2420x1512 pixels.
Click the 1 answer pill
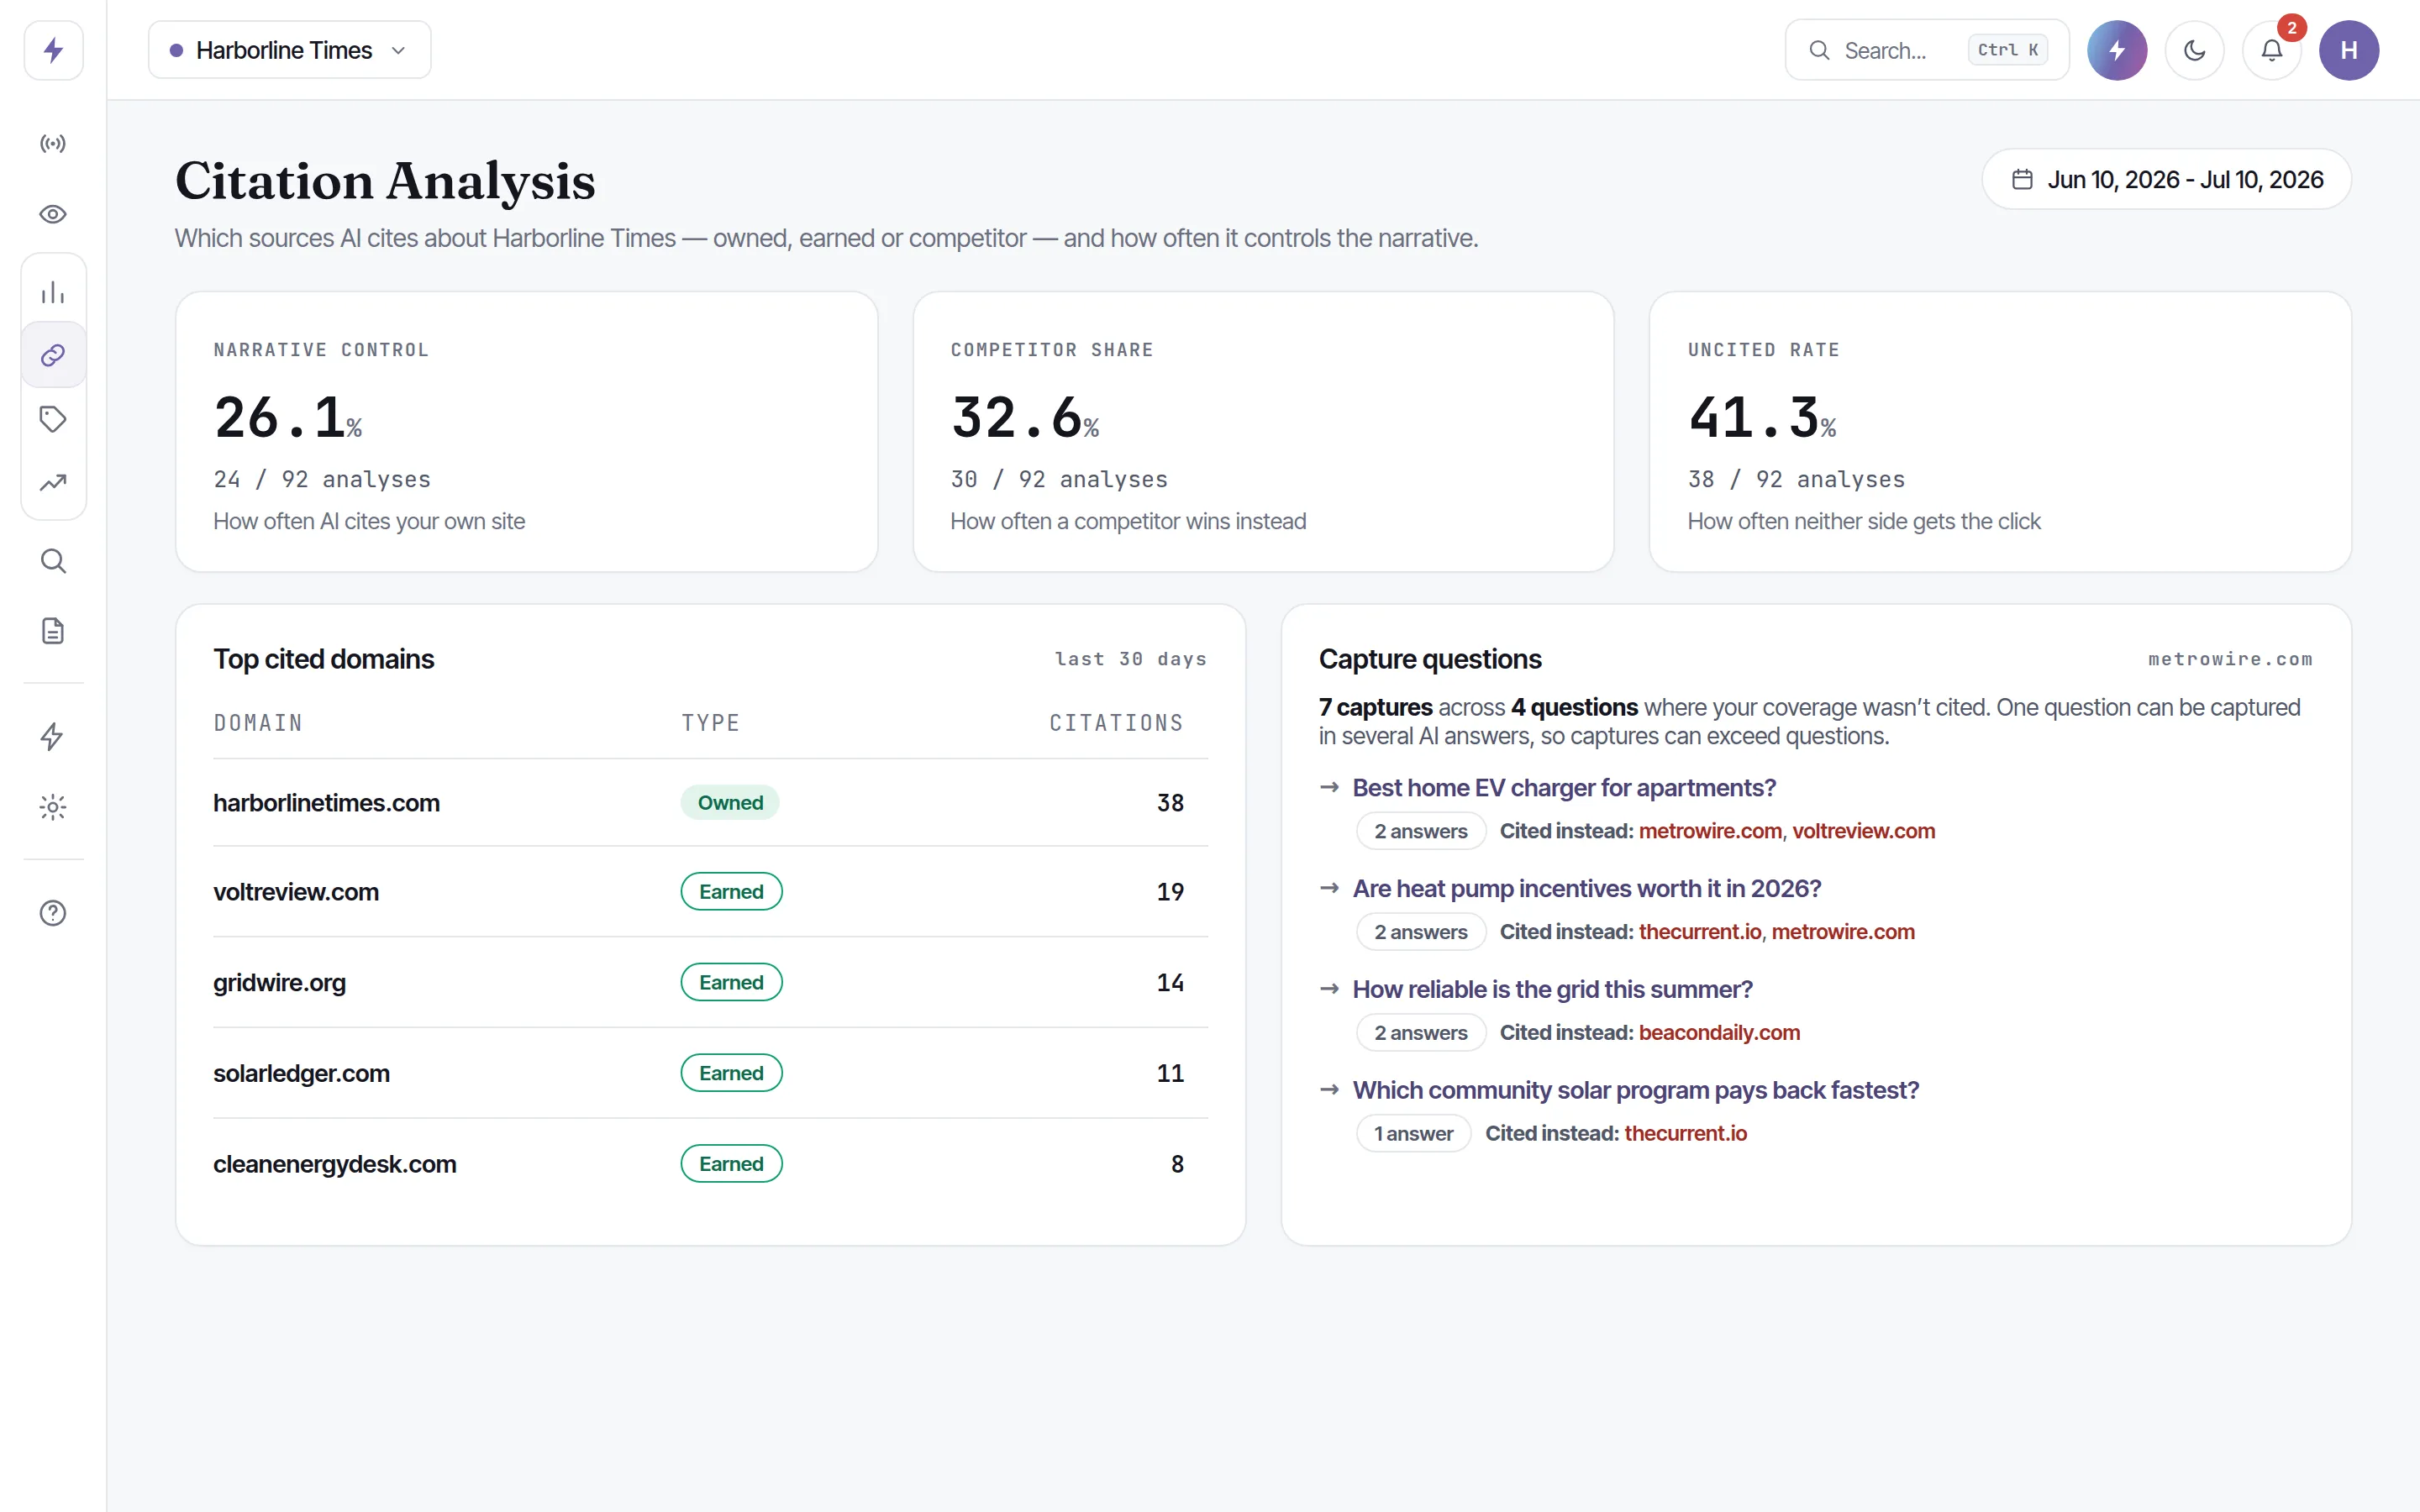coord(1413,1134)
